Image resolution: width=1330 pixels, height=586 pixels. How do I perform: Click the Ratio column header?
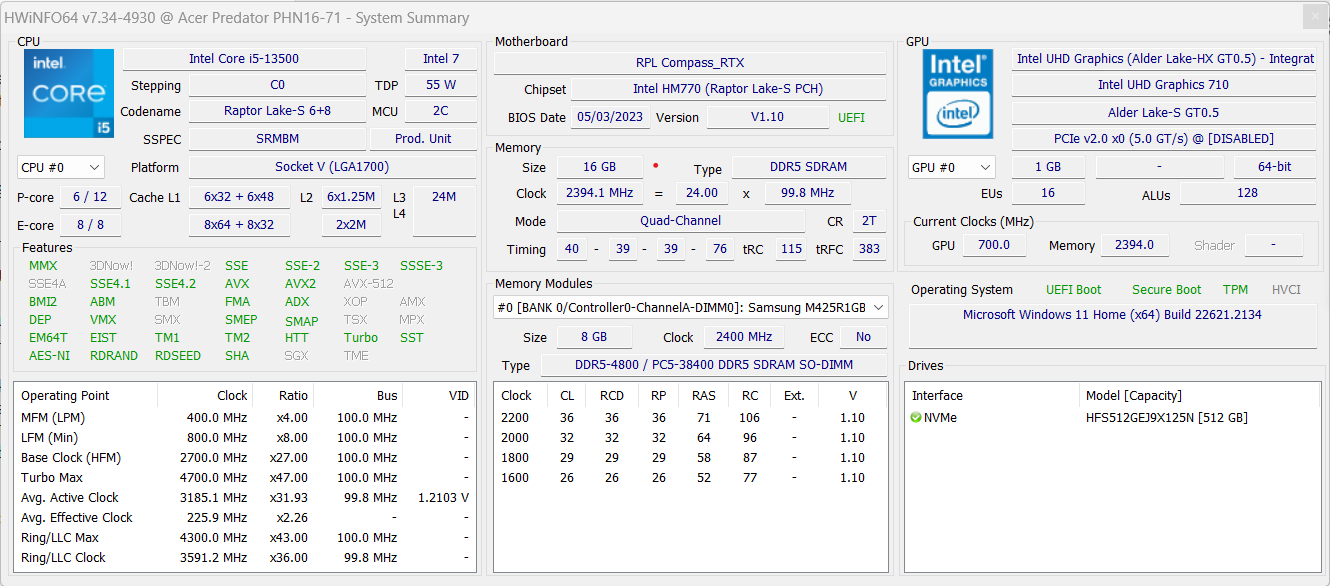pyautogui.click(x=281, y=396)
